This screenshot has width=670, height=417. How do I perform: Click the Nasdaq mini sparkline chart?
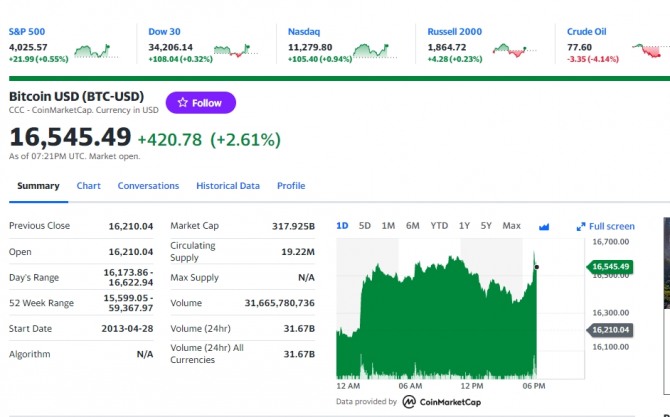[374, 51]
